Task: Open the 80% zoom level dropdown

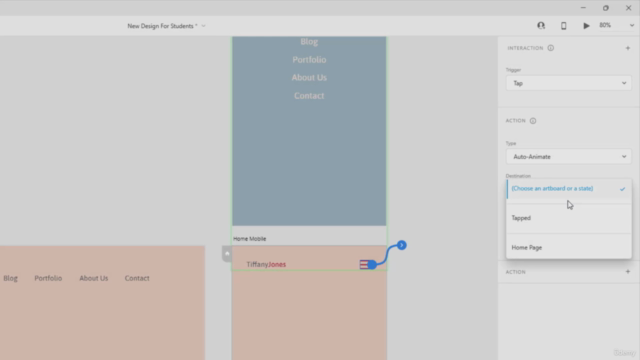Action: (x=616, y=25)
